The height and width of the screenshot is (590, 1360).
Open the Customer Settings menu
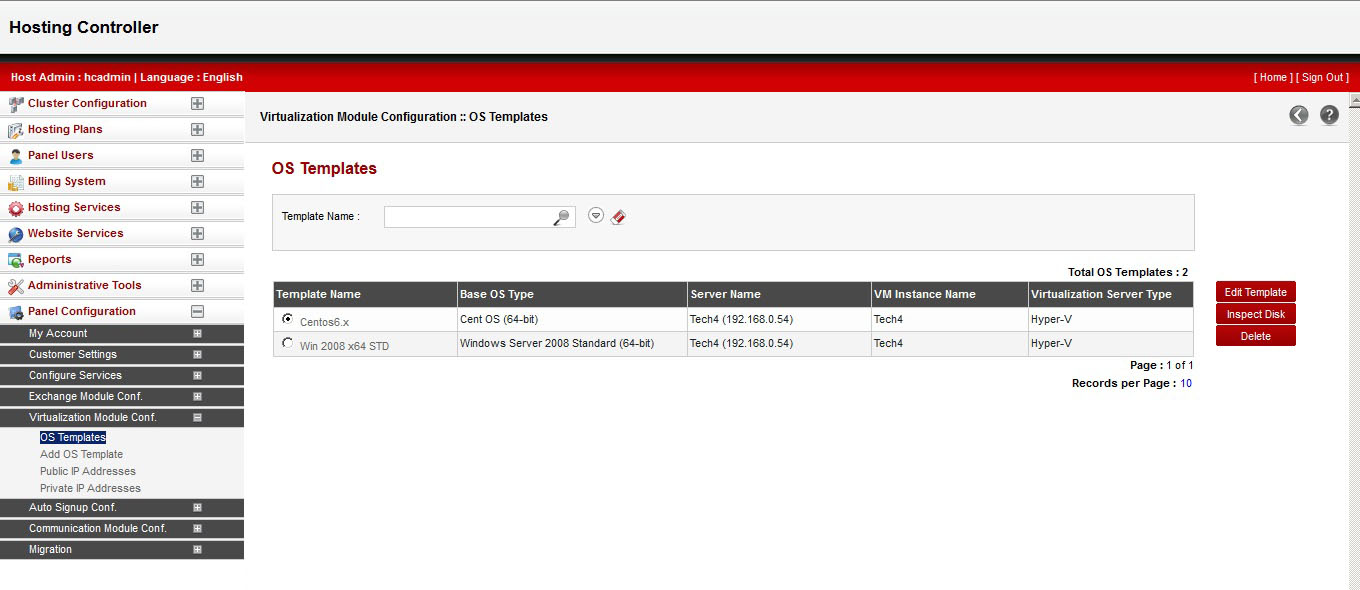(73, 354)
